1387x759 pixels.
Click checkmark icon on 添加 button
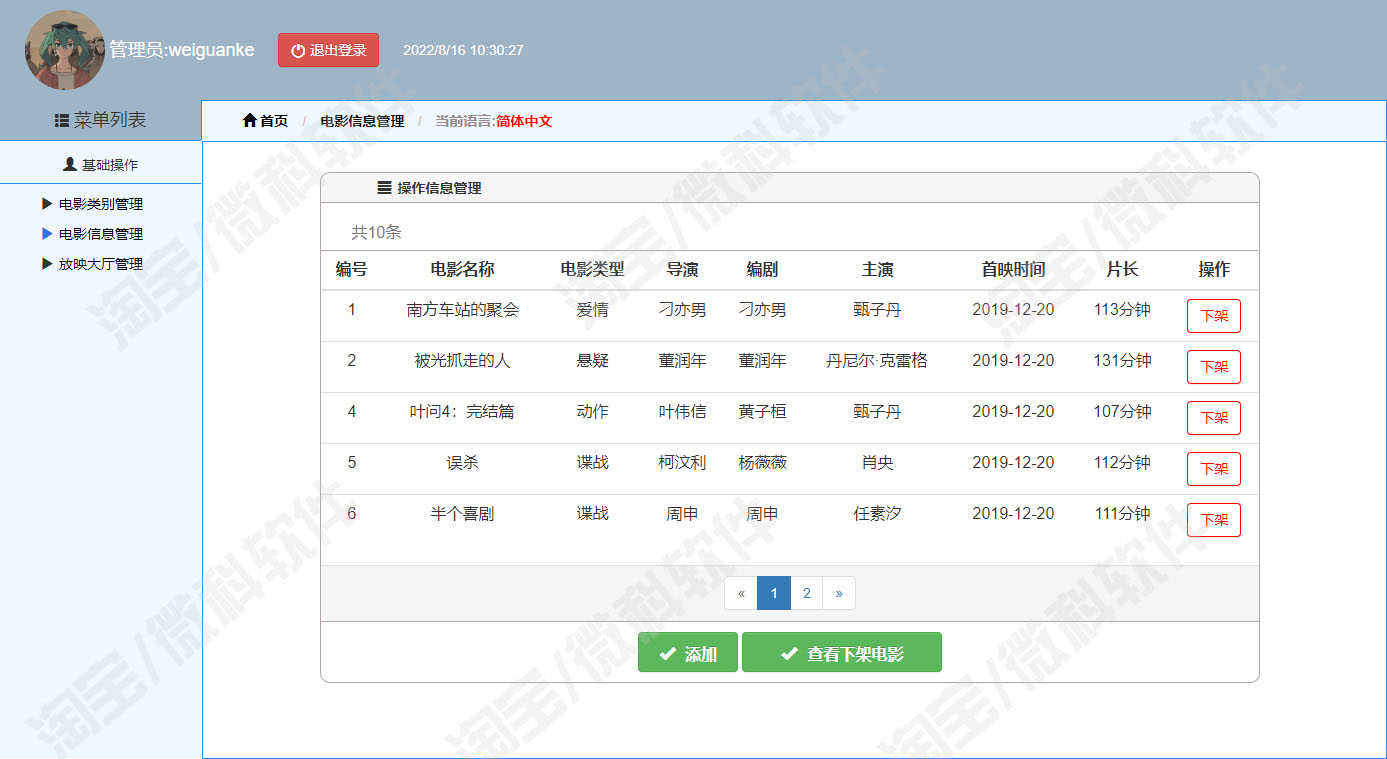pos(668,654)
